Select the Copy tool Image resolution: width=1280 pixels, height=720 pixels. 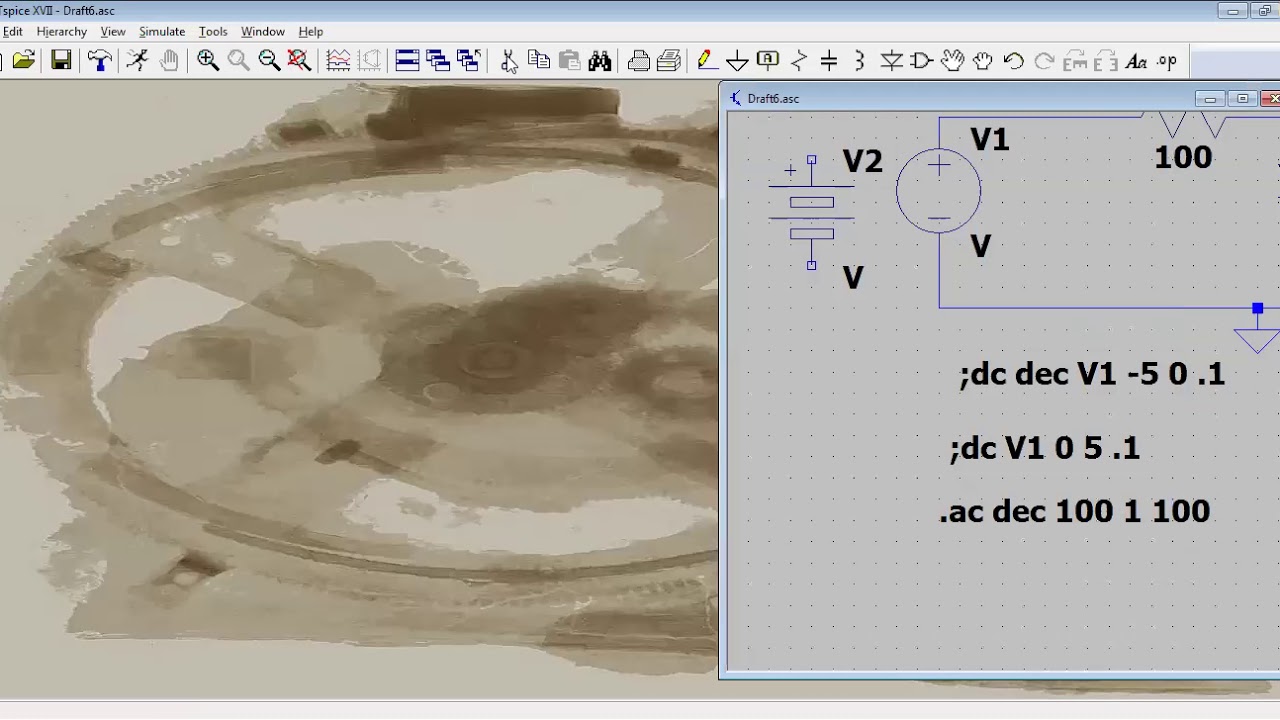pyautogui.click(x=539, y=61)
